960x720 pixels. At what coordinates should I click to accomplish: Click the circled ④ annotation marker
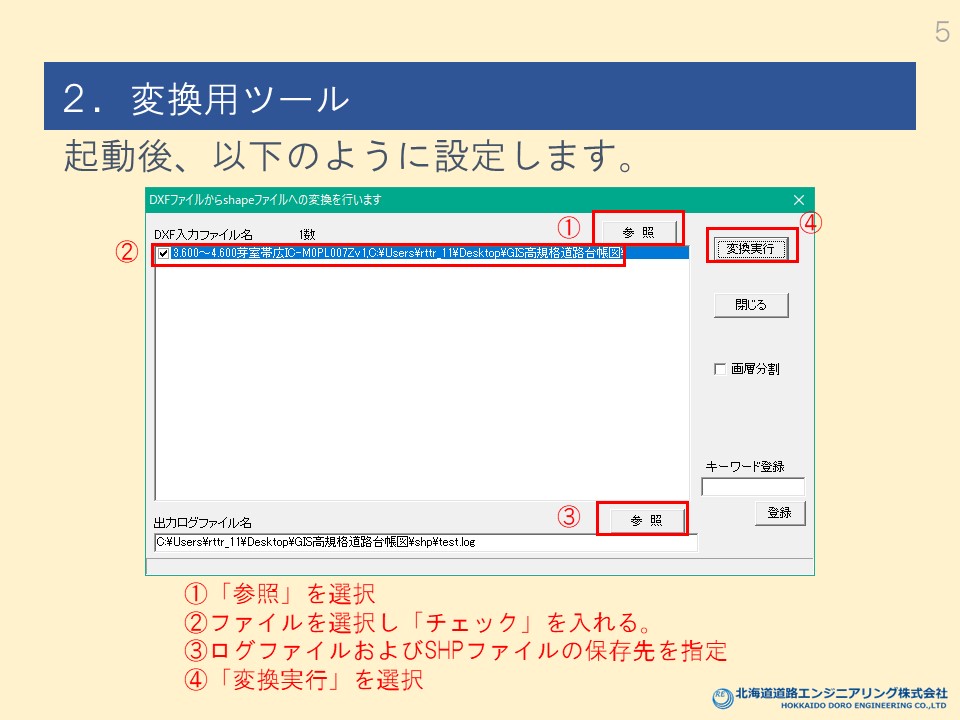point(810,224)
